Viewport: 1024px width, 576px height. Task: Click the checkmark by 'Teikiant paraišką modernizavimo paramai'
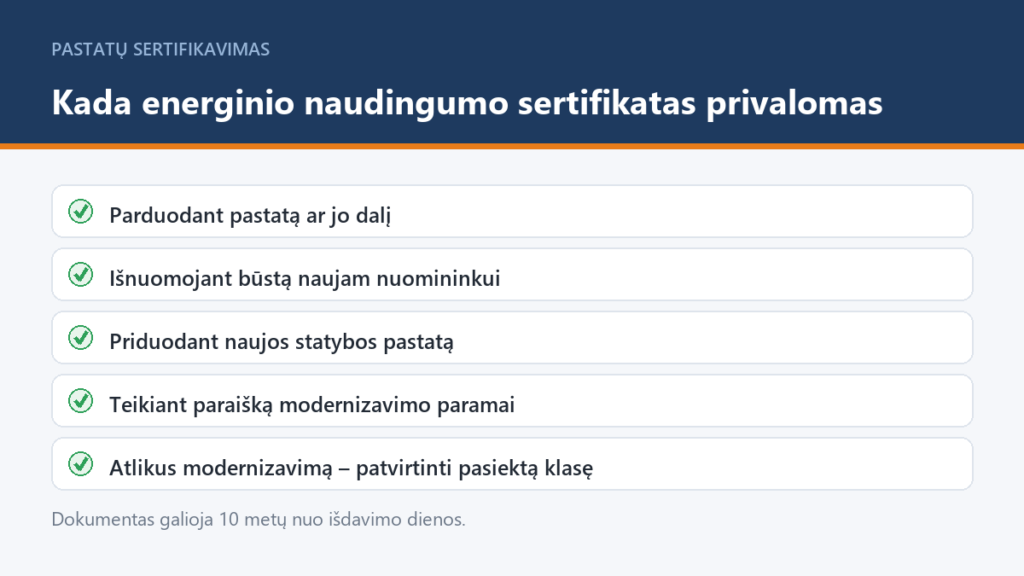80,401
